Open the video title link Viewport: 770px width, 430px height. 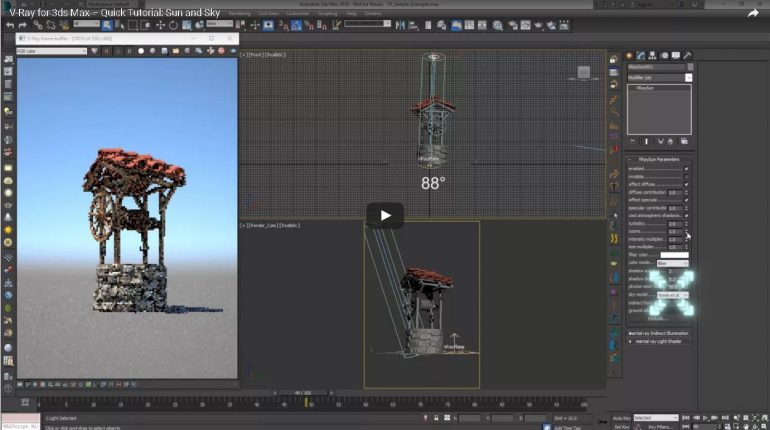coord(114,12)
